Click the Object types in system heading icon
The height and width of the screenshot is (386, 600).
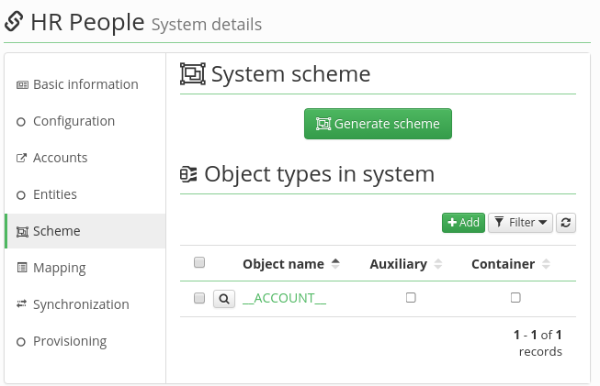tap(189, 175)
